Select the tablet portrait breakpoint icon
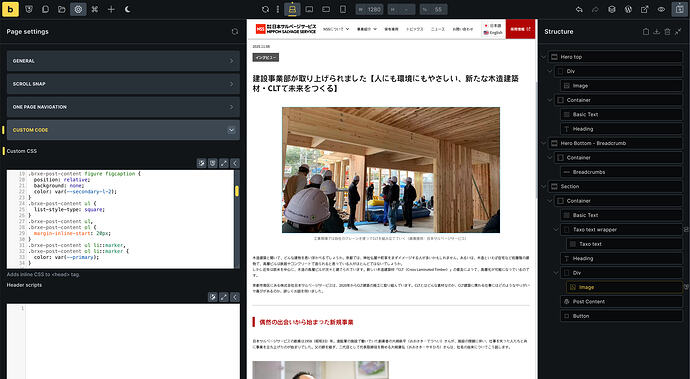This screenshot has width=690, height=379. 309,9
